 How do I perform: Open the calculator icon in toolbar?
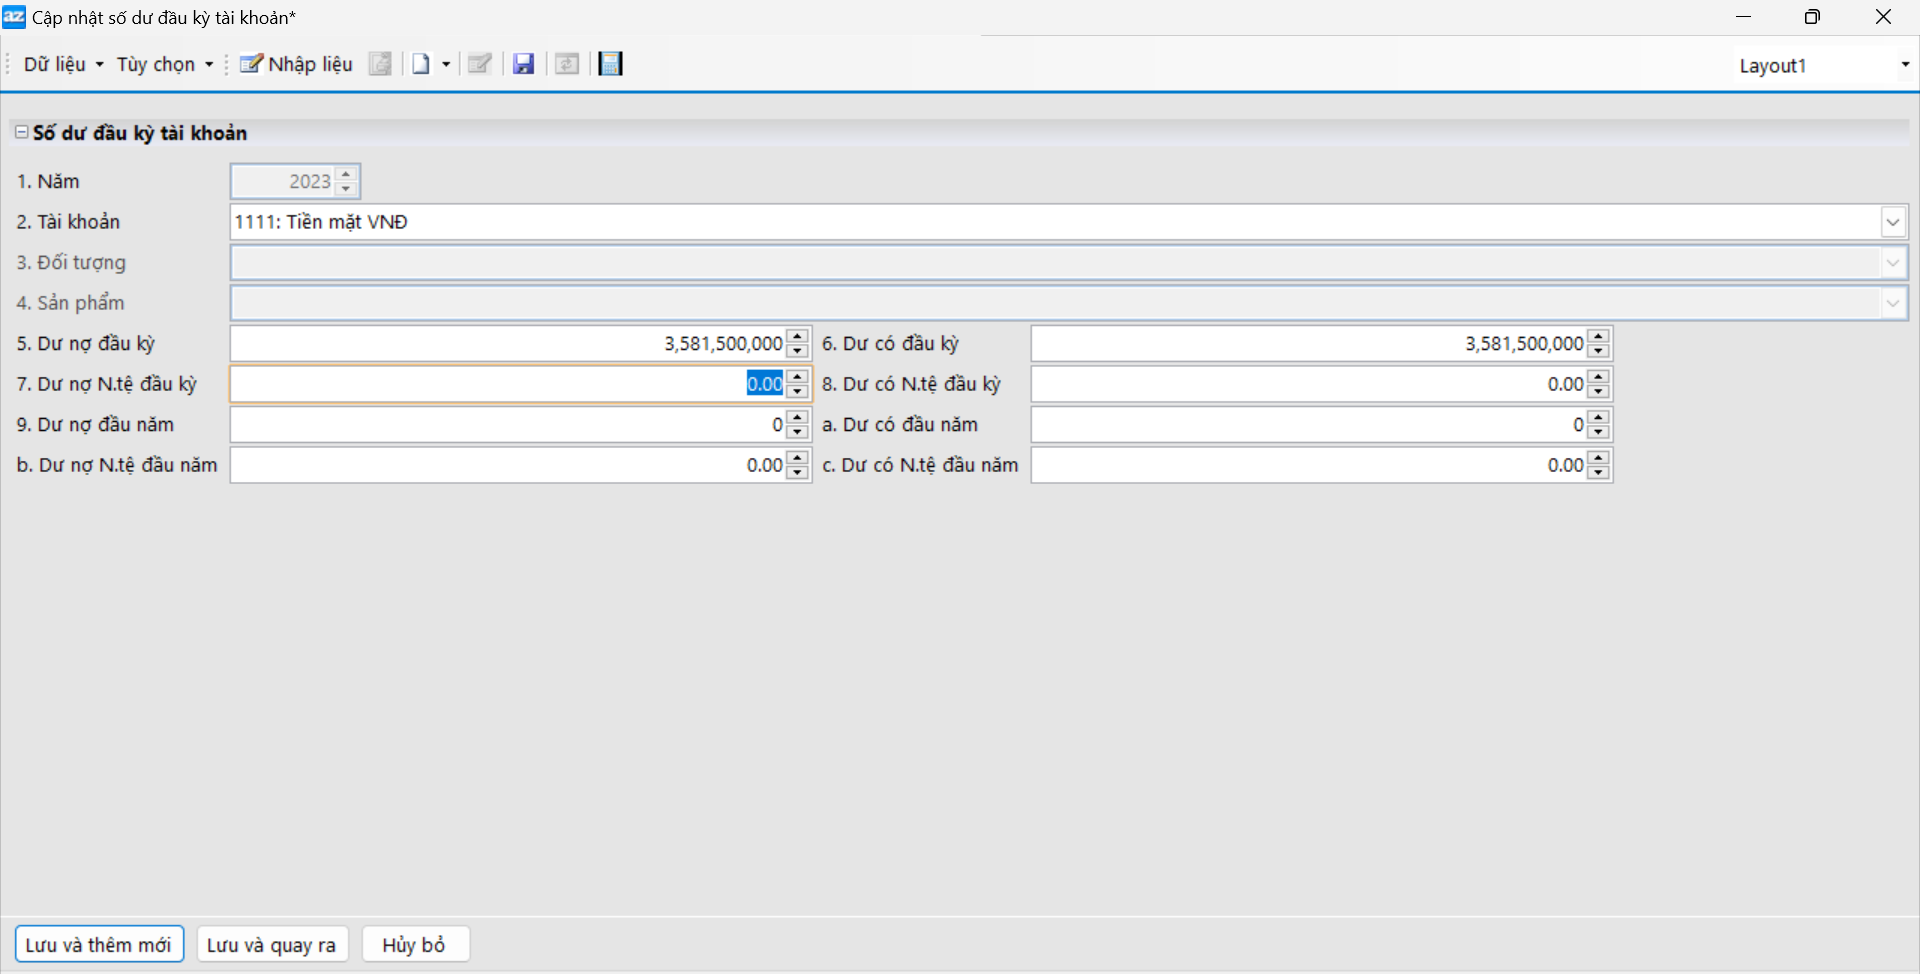tap(610, 64)
